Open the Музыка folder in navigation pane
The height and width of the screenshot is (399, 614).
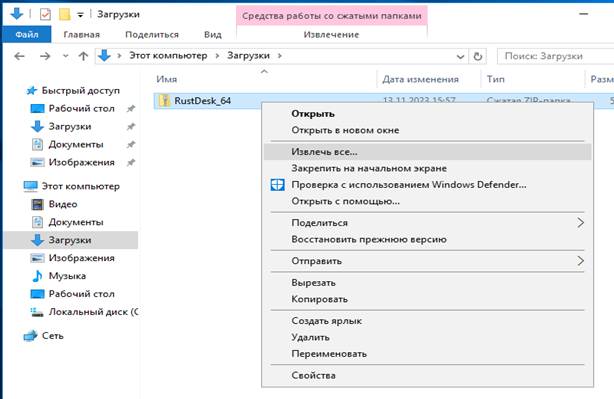click(67, 276)
